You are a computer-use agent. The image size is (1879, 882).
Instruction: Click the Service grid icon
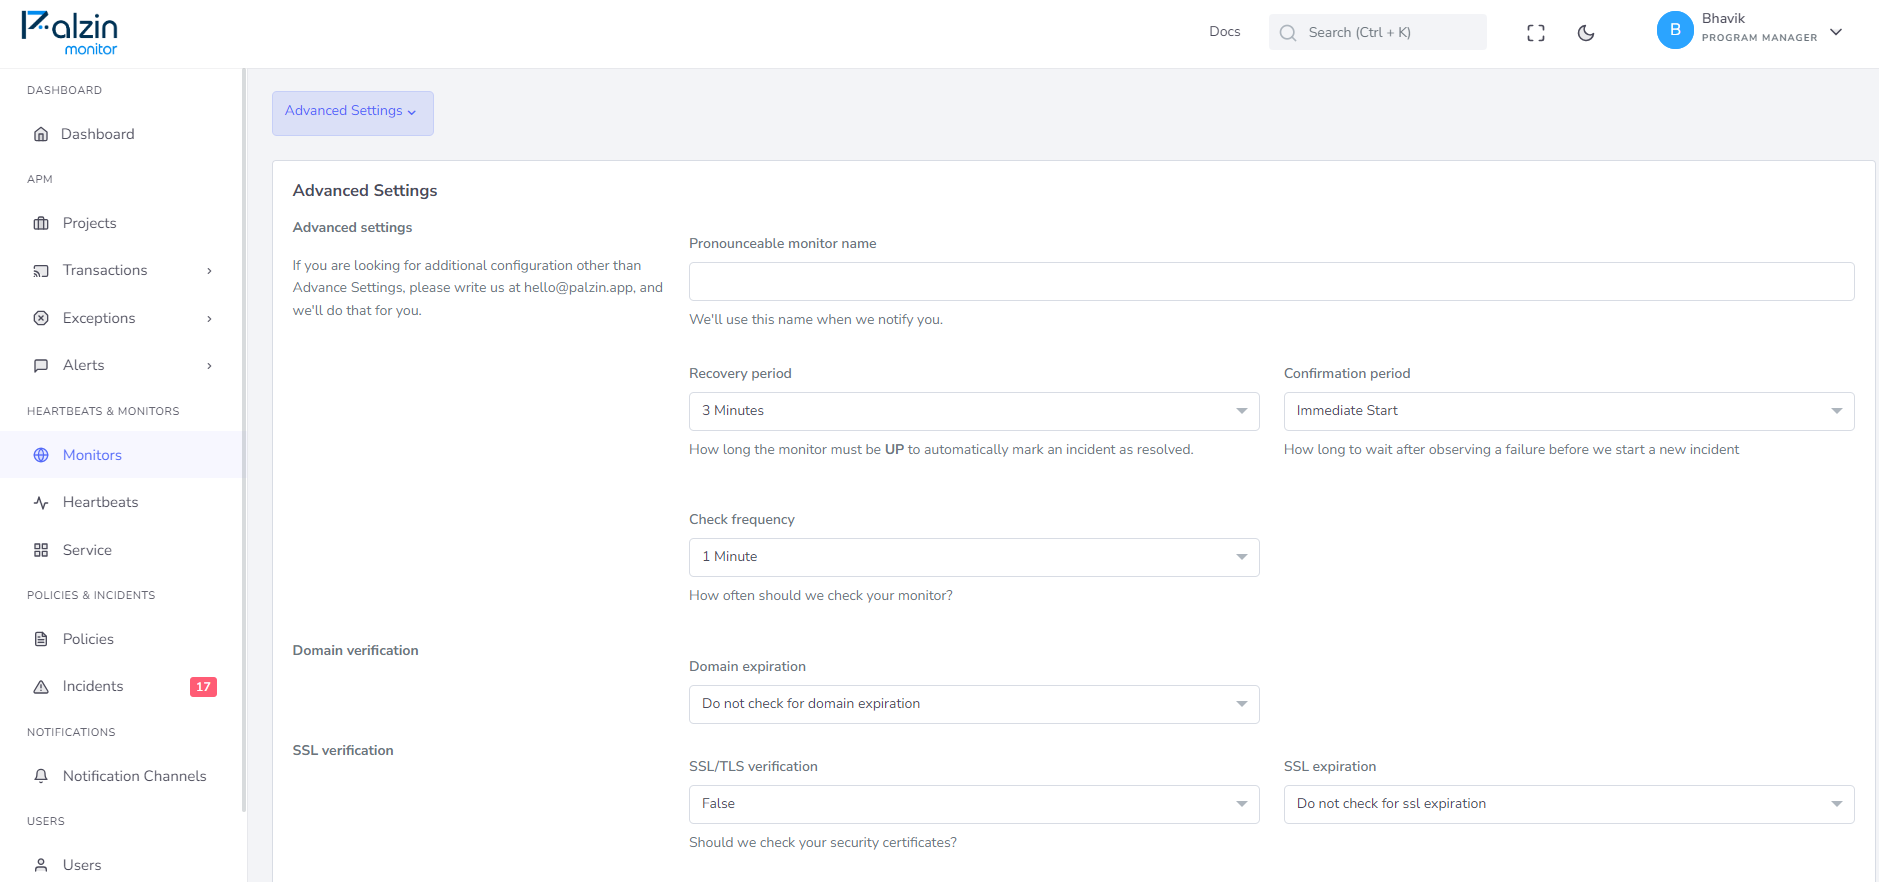(x=41, y=550)
